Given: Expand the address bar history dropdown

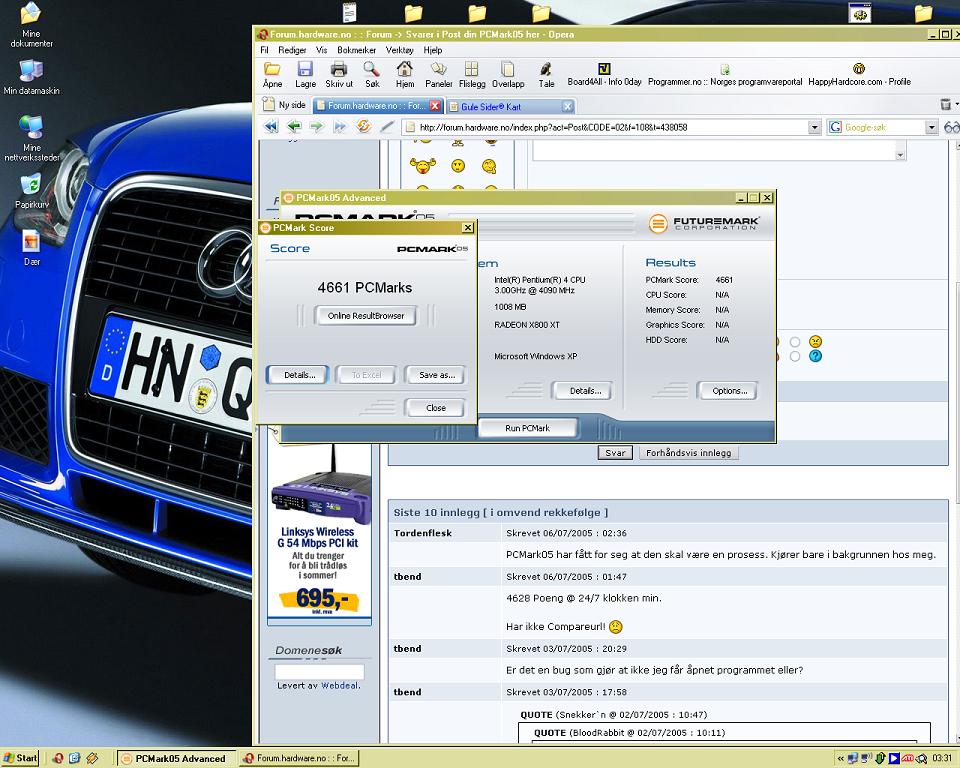Looking at the screenshot, I should point(814,127).
